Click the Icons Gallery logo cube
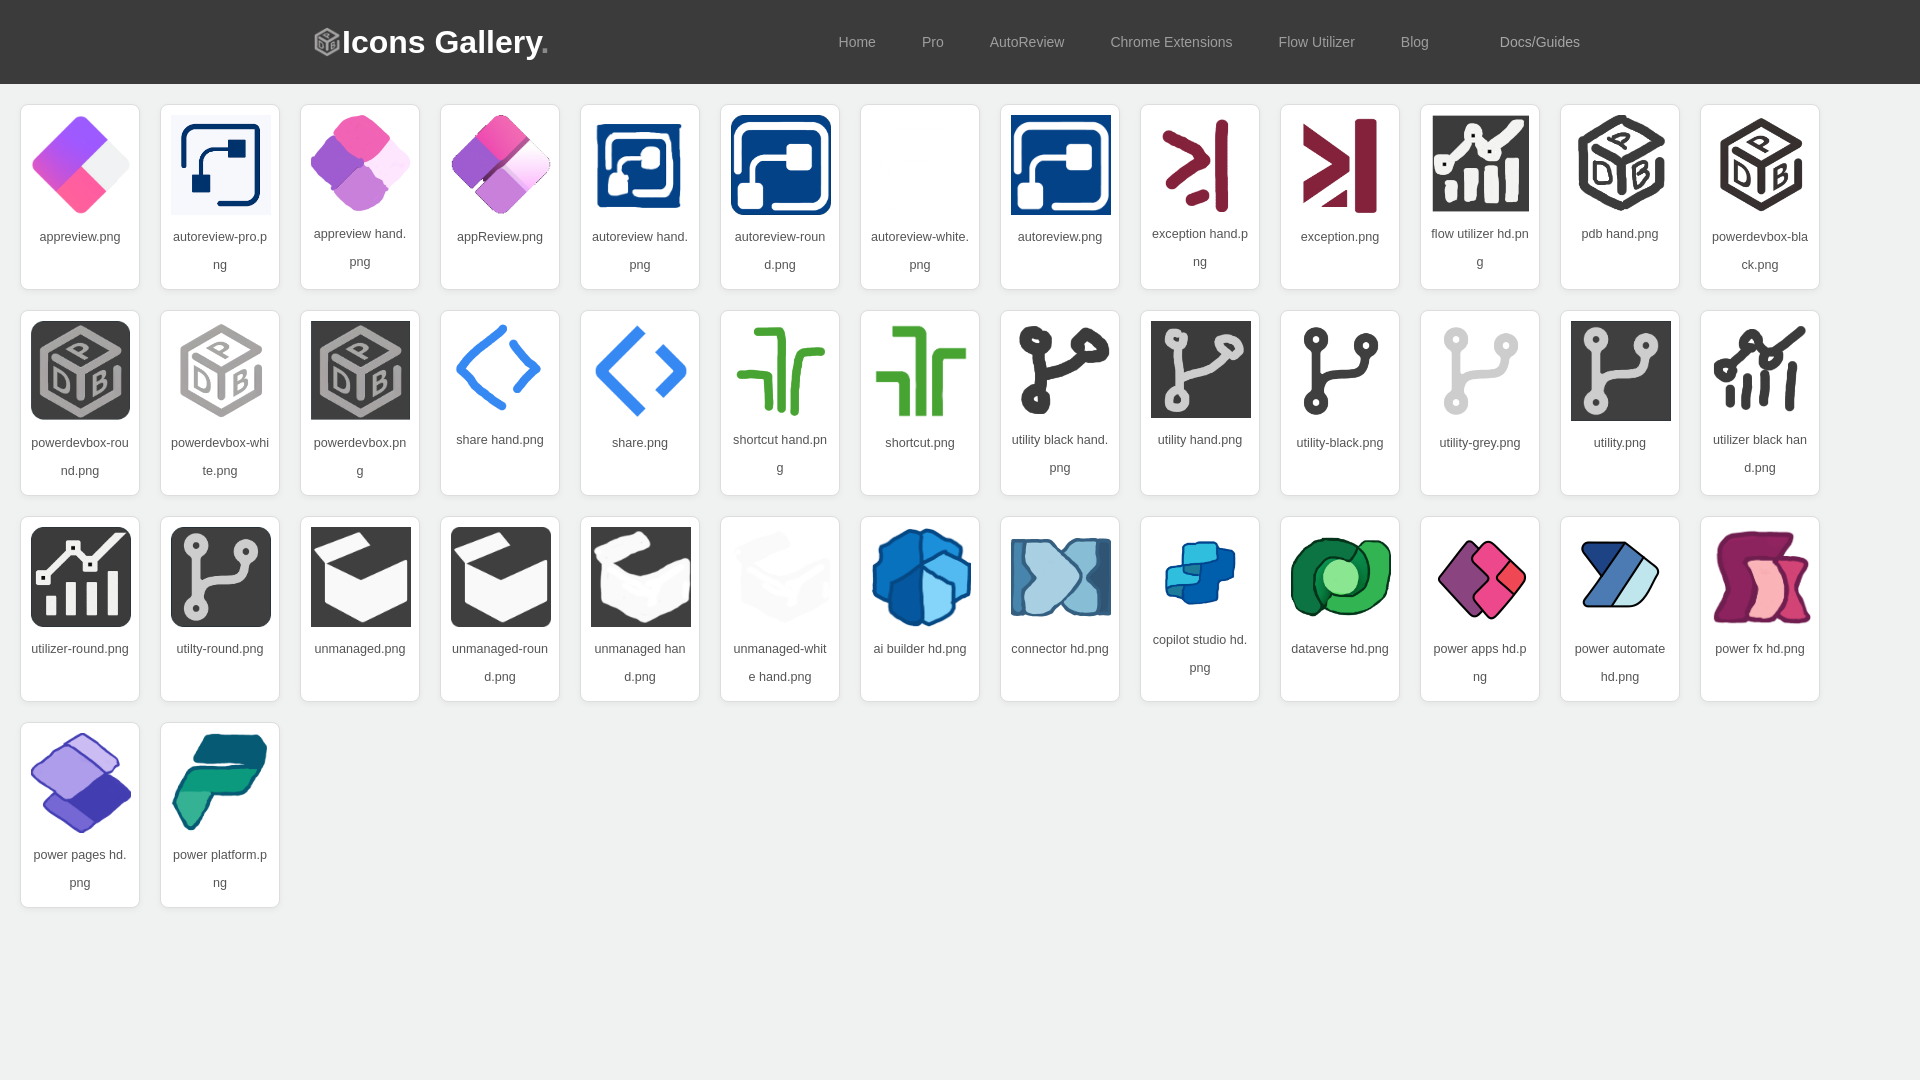This screenshot has width=1920, height=1080. click(327, 42)
